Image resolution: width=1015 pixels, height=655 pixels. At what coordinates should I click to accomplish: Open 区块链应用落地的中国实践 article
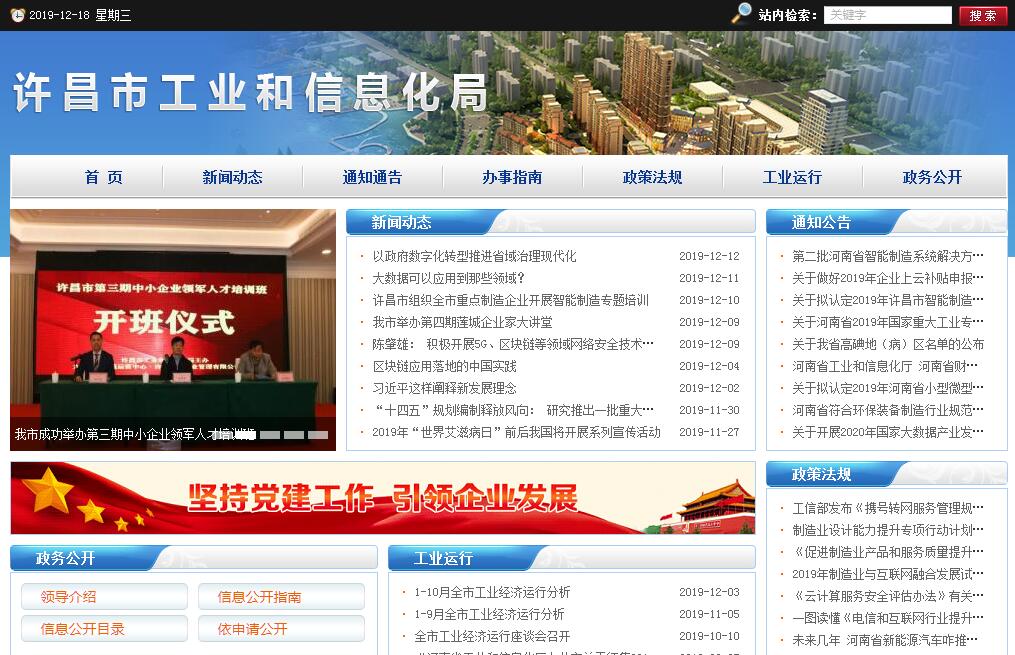point(444,366)
